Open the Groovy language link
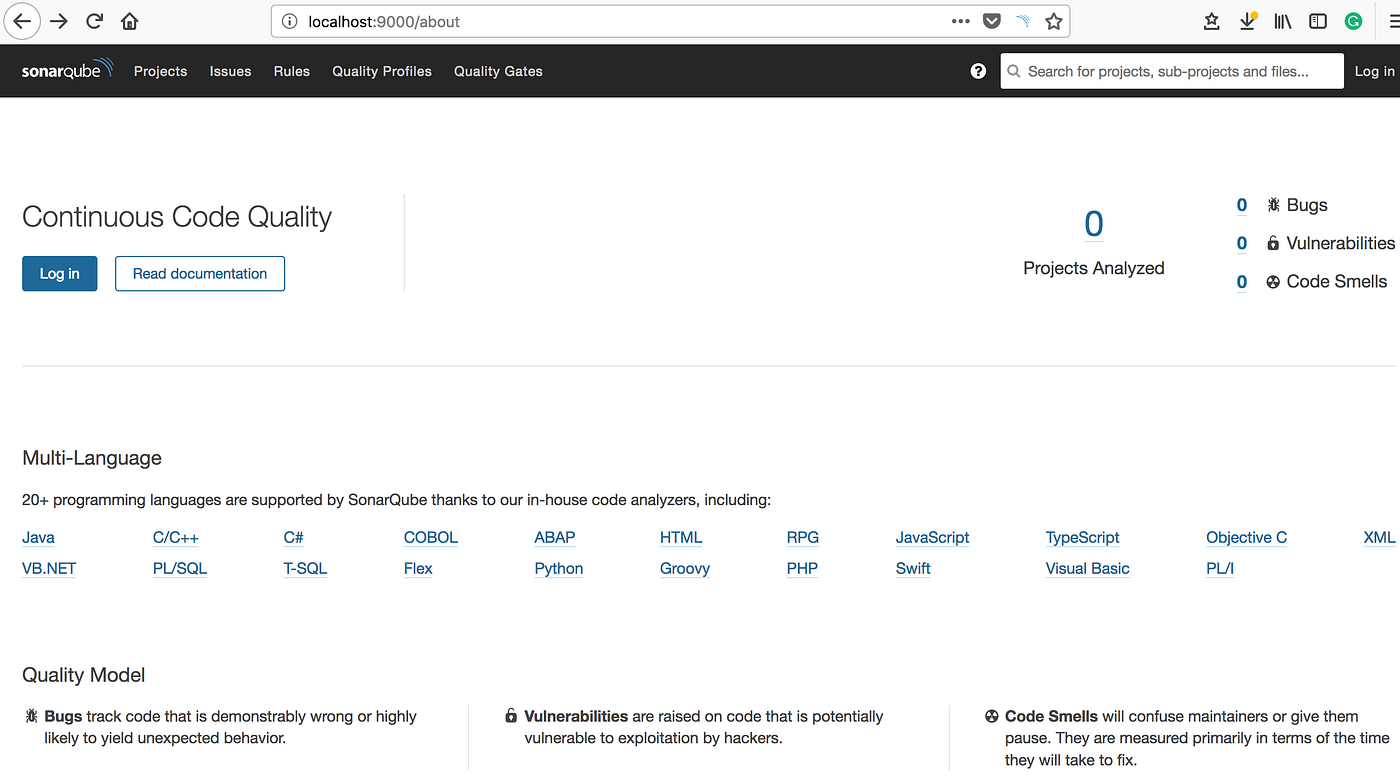 coord(685,568)
